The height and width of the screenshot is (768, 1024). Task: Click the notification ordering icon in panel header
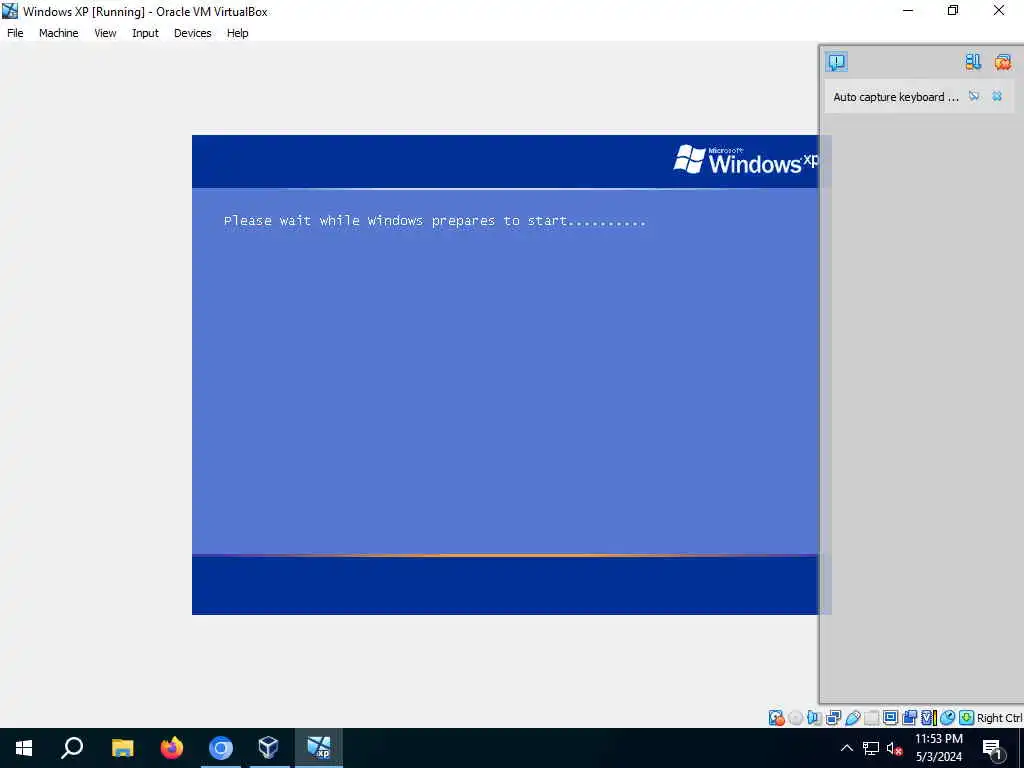(973, 61)
